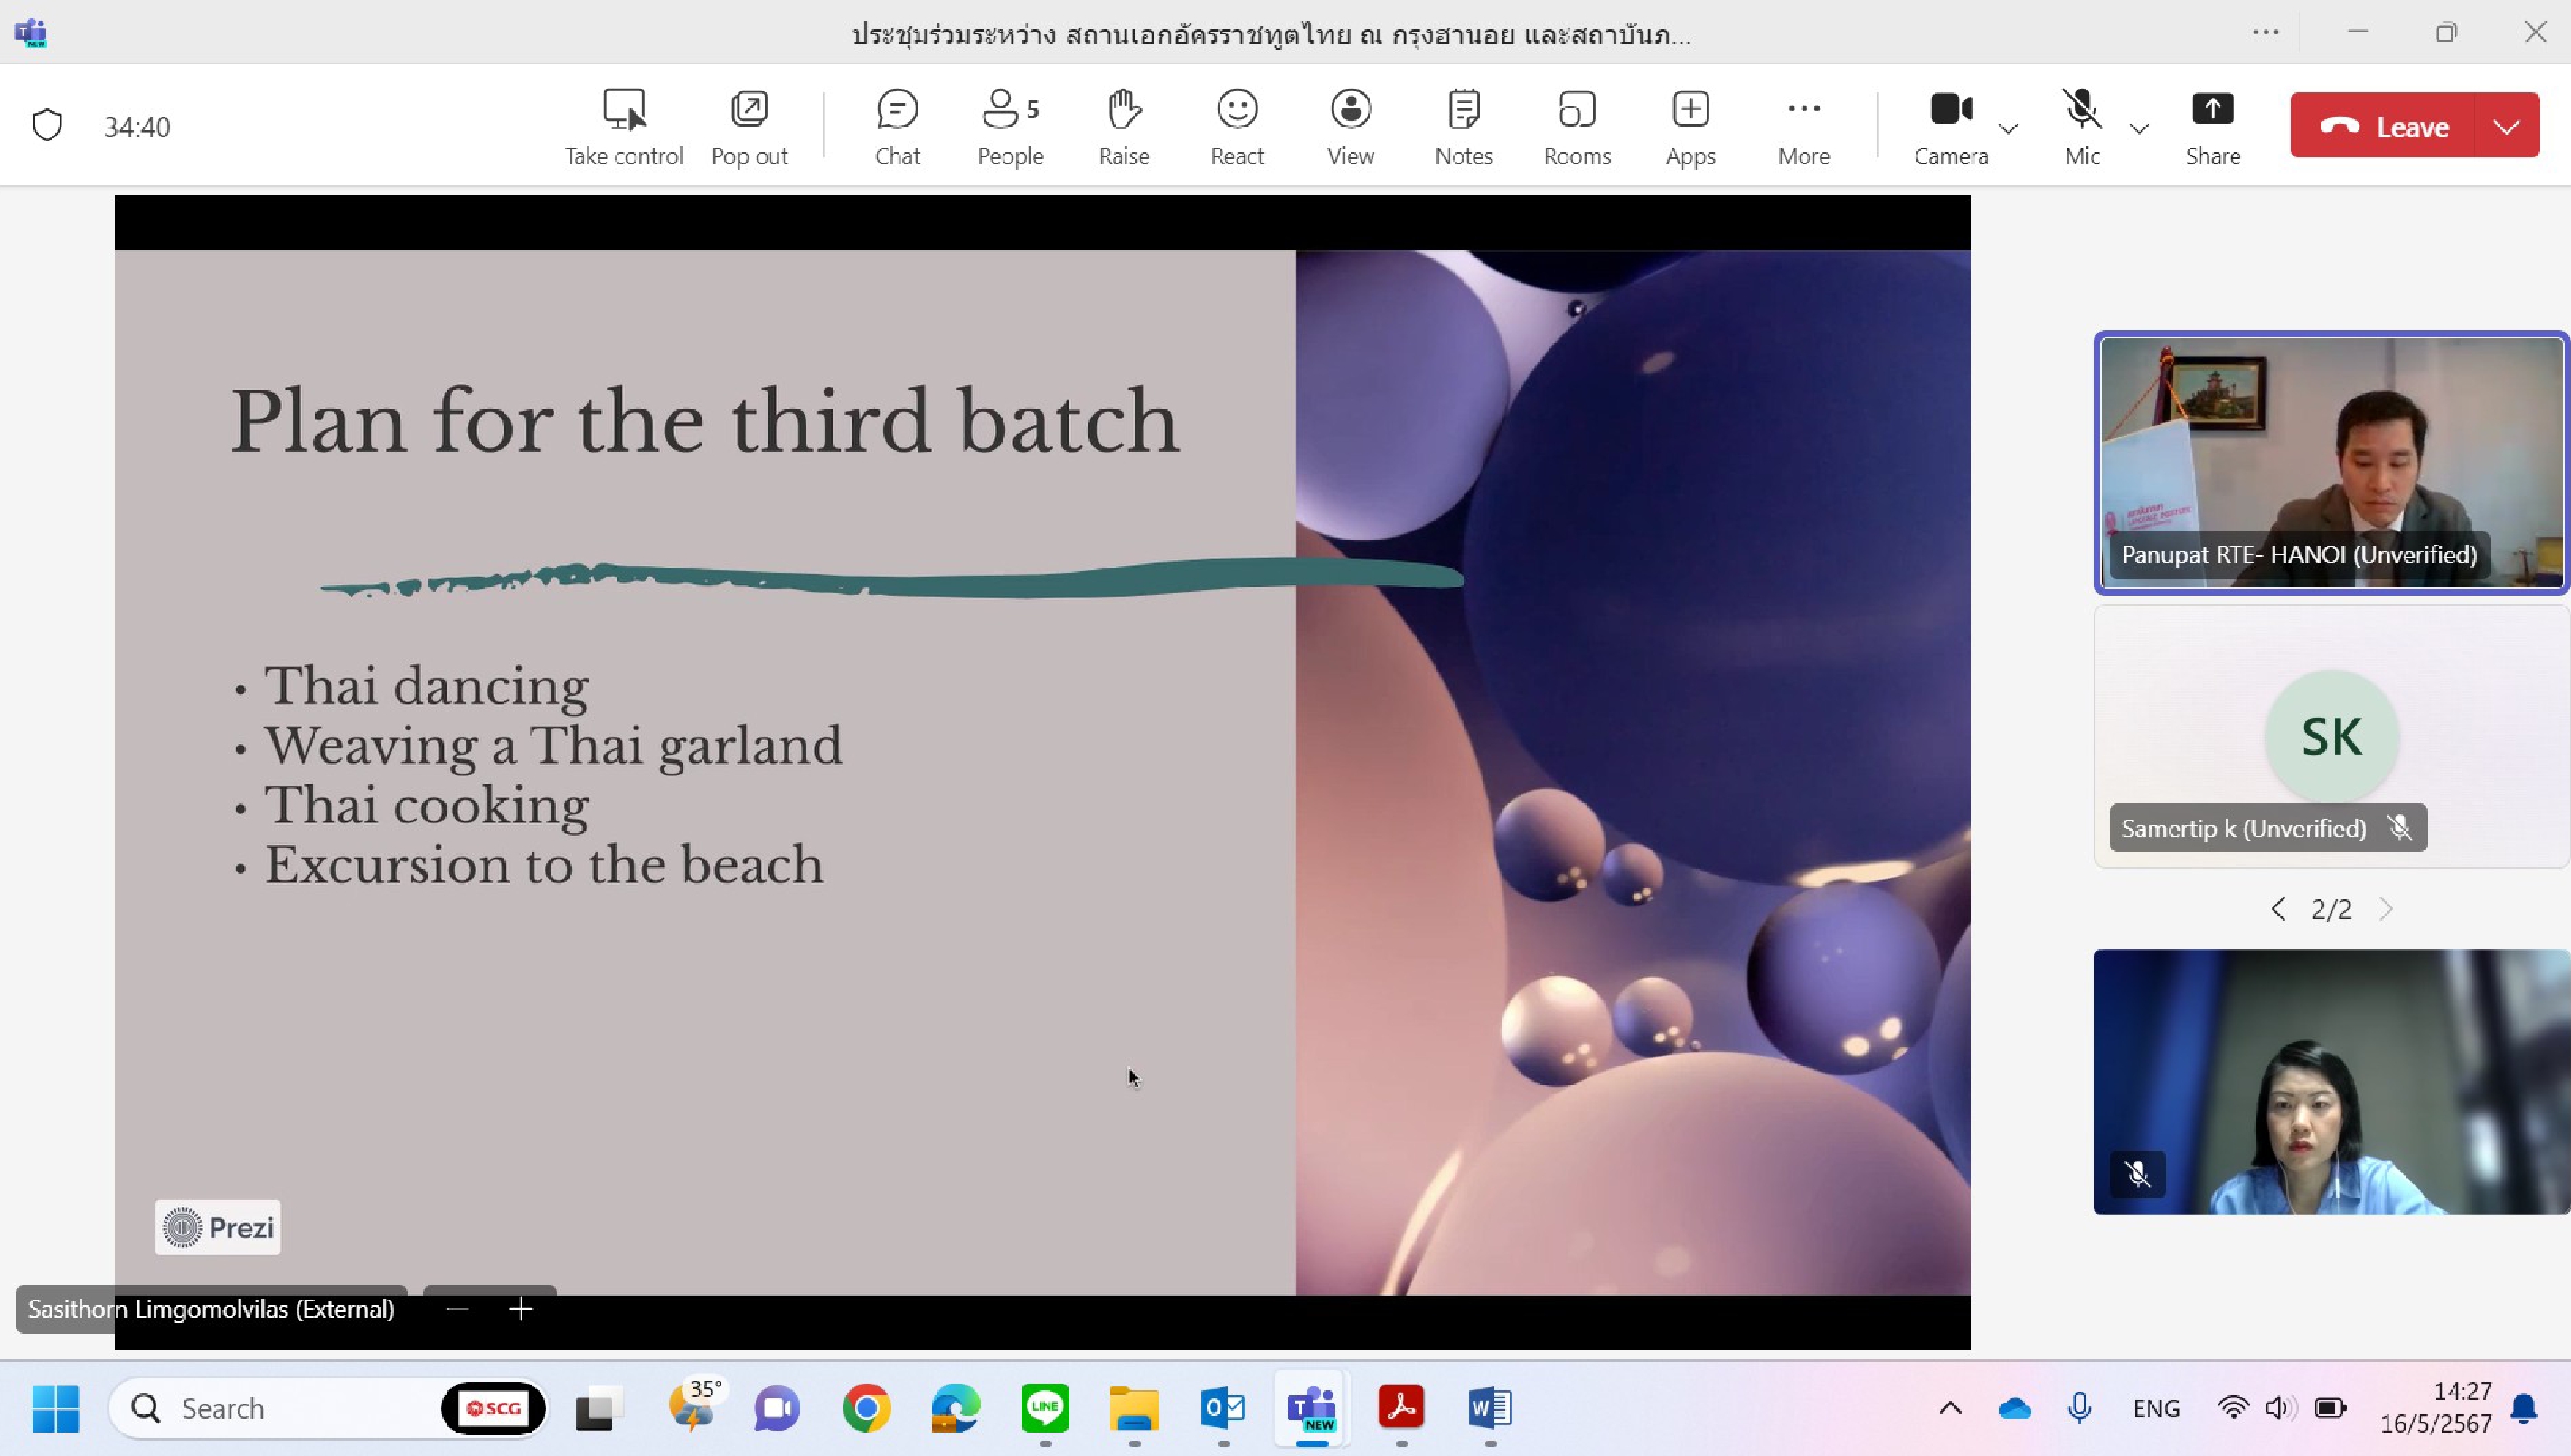Open Outlook from the taskbar

[1223, 1408]
